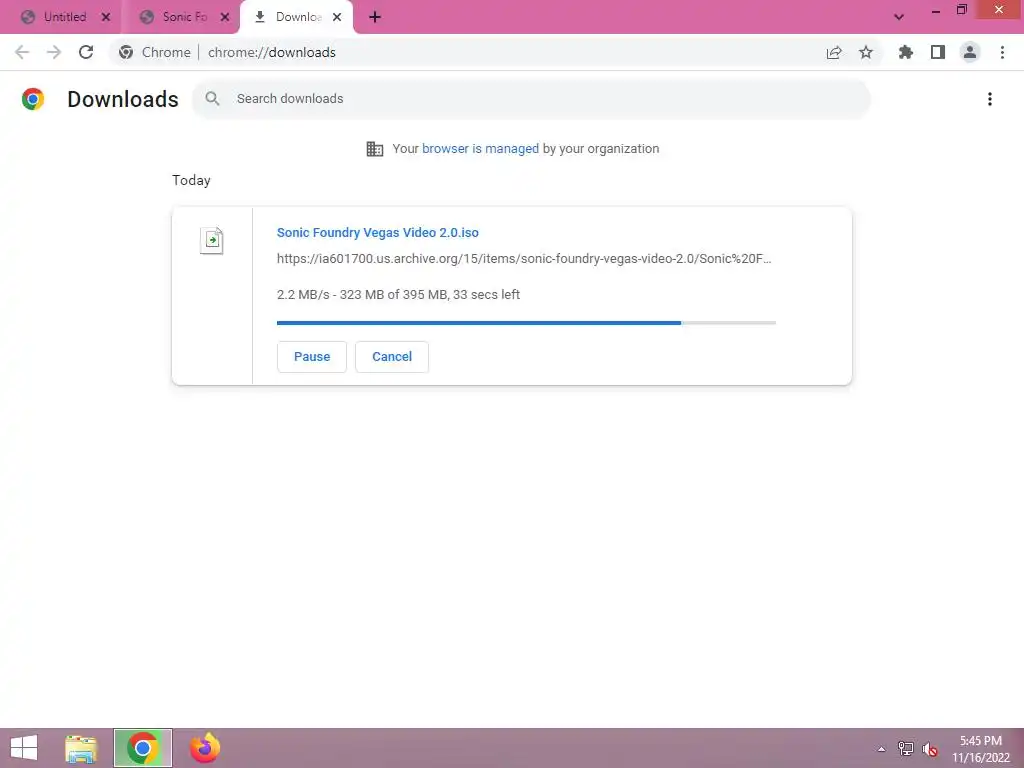
Task: Click the Chrome taskbar icon
Action: (x=142, y=748)
